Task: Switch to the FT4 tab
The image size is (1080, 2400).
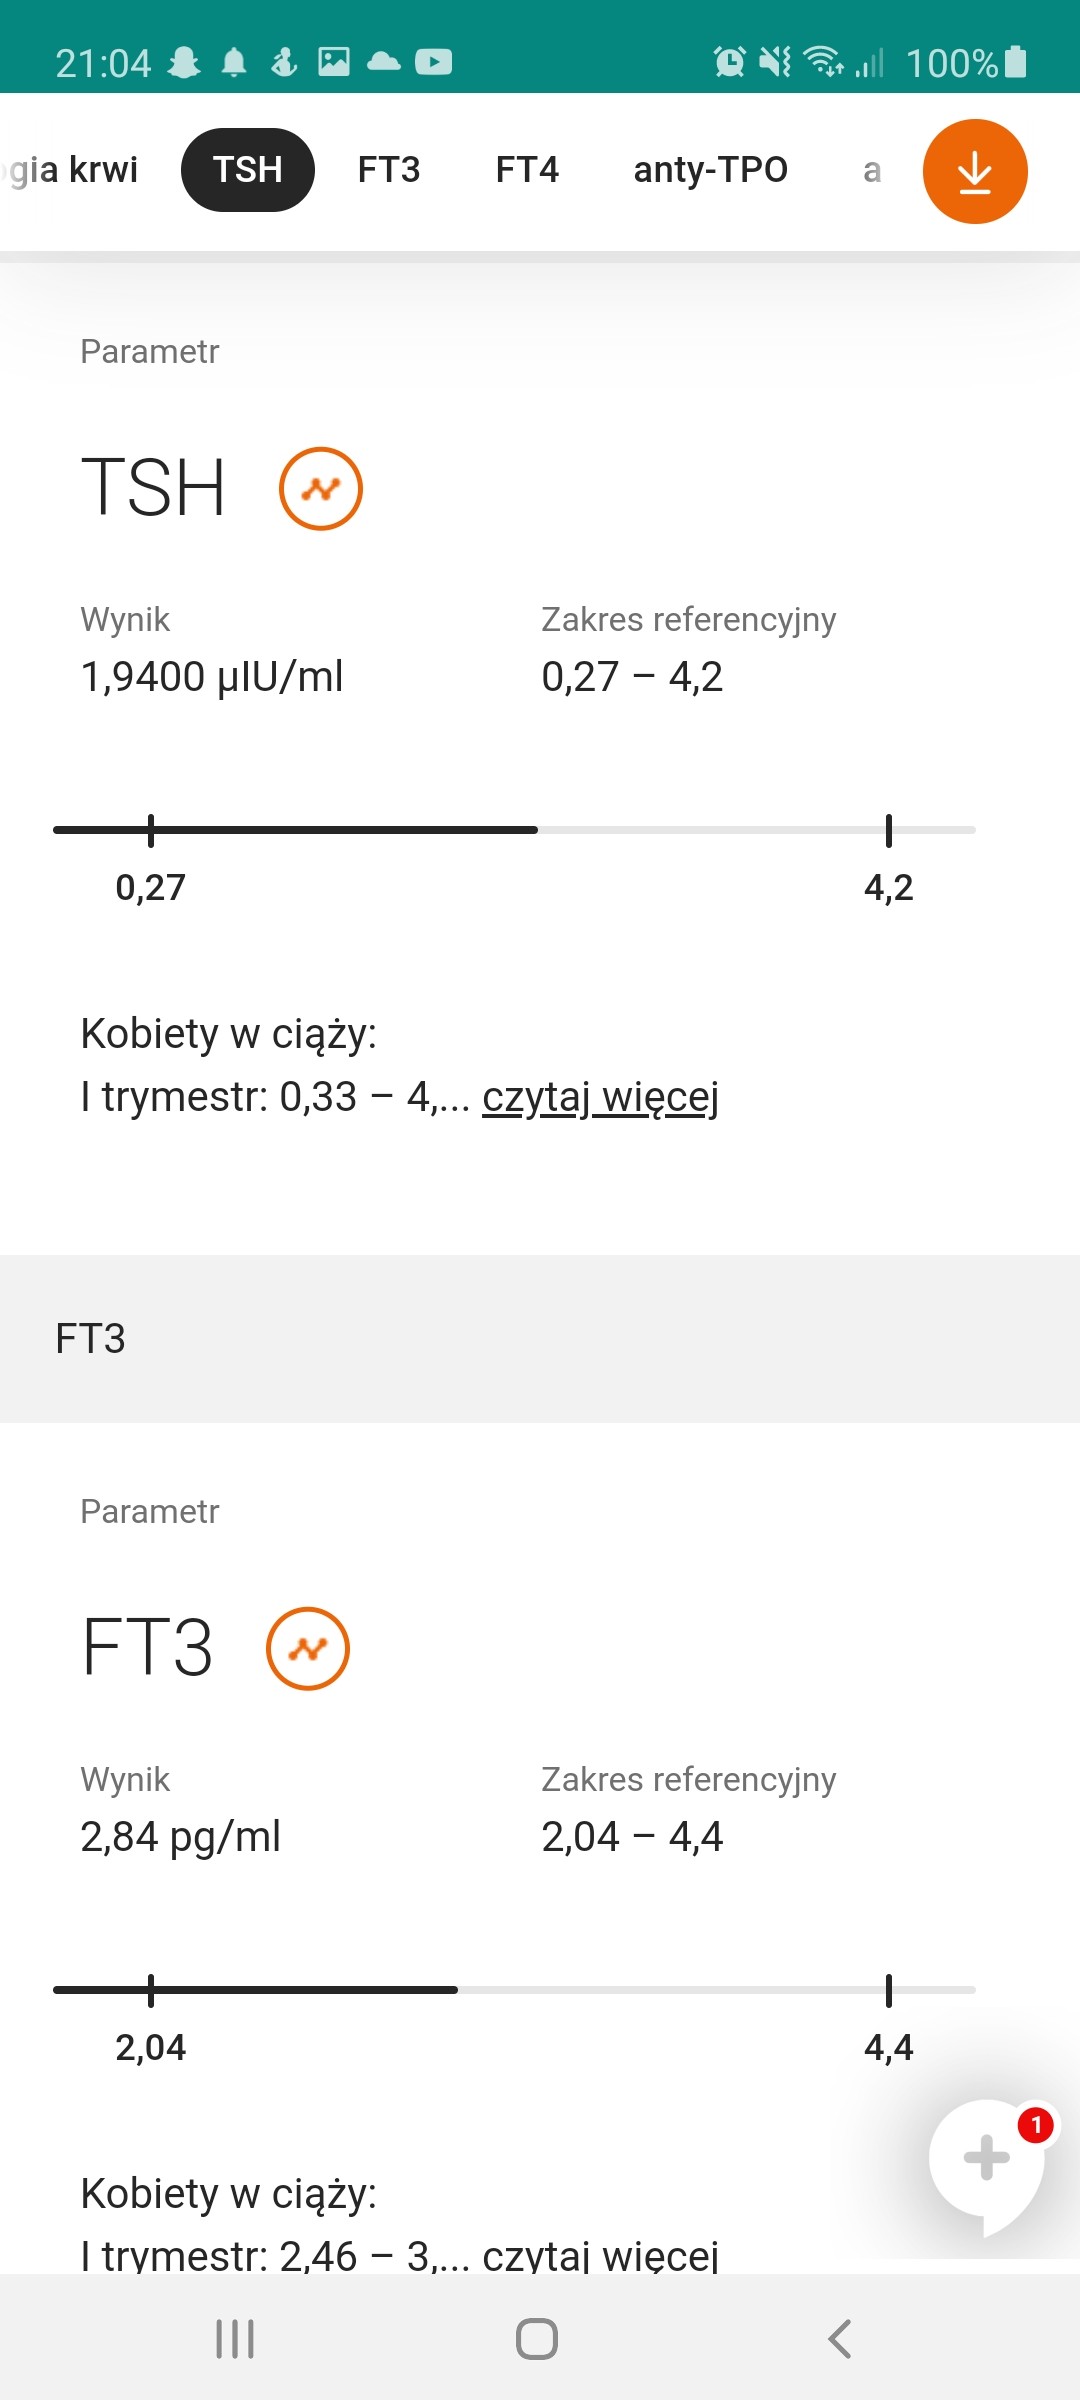Action: tap(527, 170)
